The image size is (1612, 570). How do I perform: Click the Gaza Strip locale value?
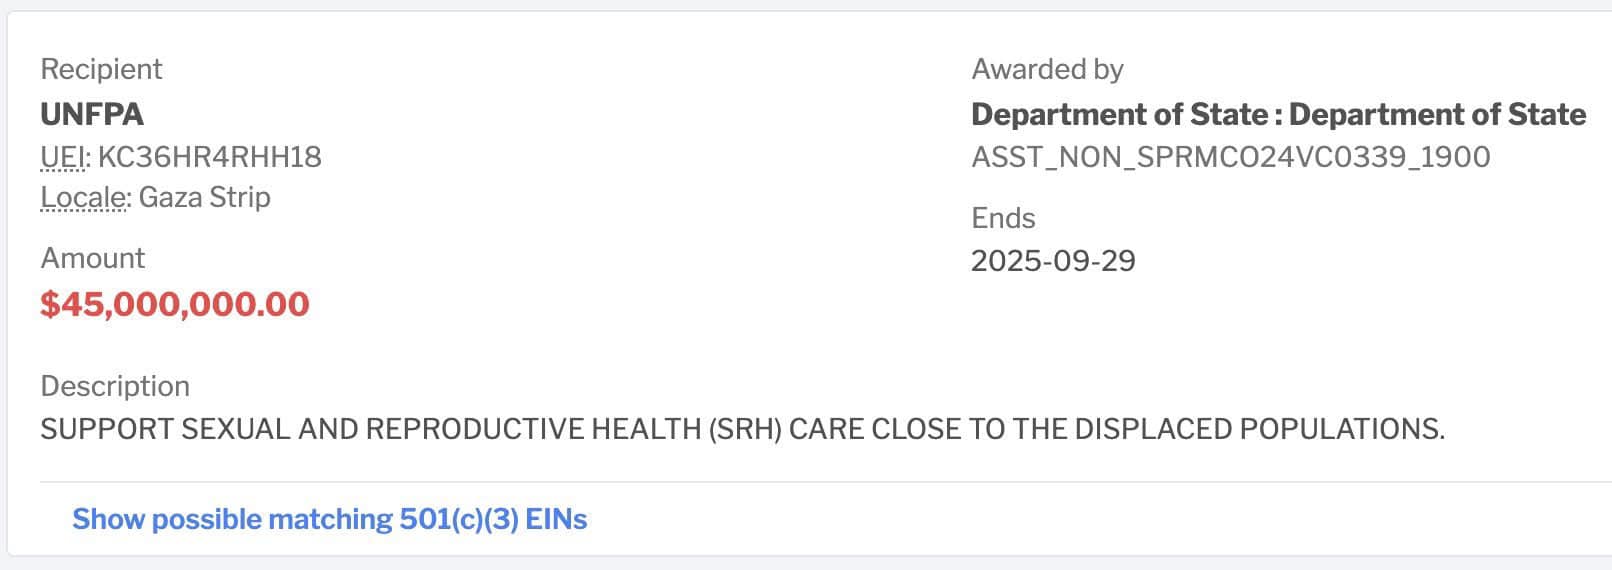[204, 197]
